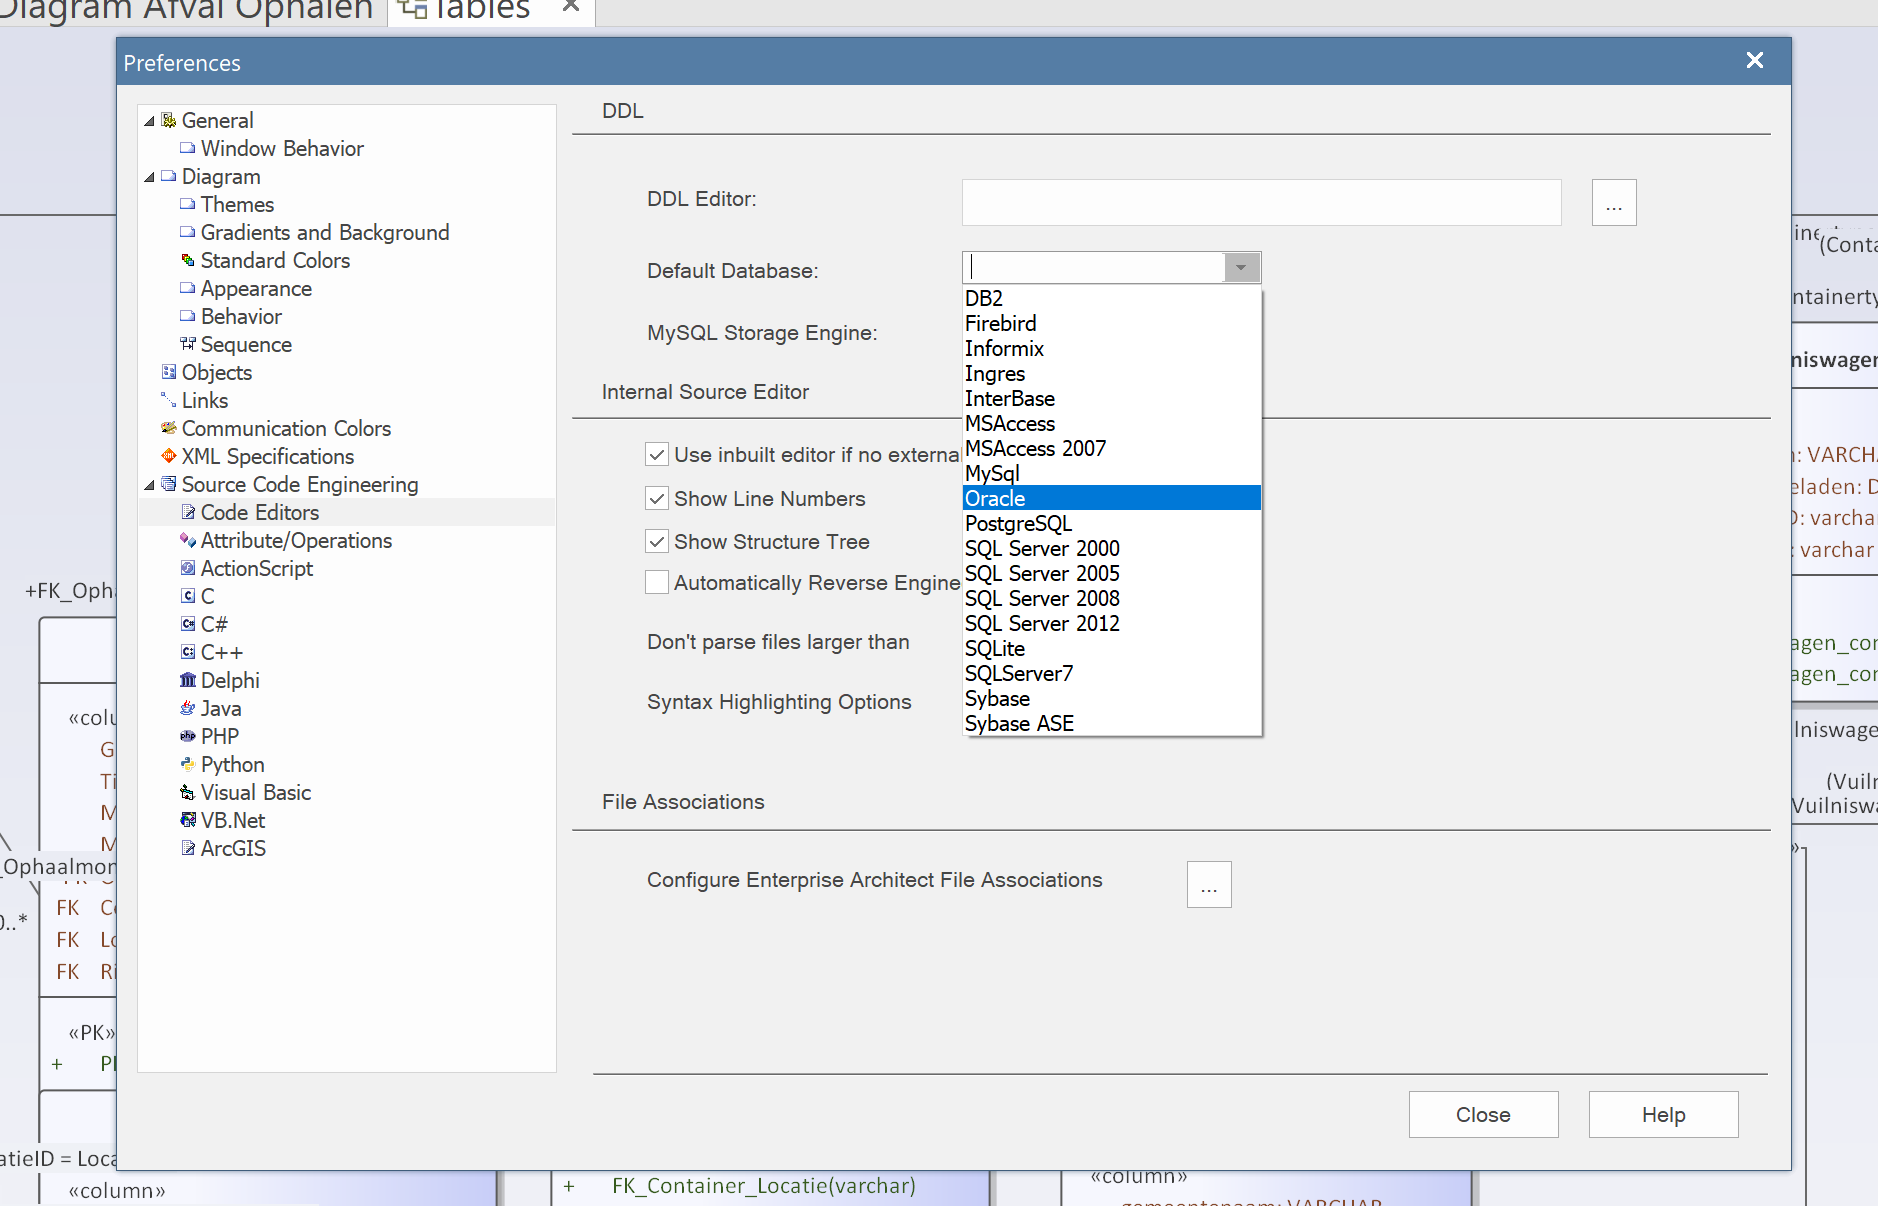Collapse the Source Code Engineering node
Viewport: 1878px width, 1206px height.
point(150,485)
